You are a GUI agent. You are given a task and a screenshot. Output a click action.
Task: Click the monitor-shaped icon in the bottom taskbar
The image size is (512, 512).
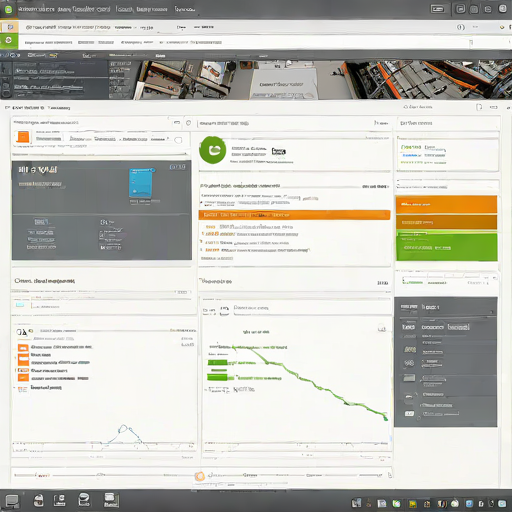tap(12, 501)
